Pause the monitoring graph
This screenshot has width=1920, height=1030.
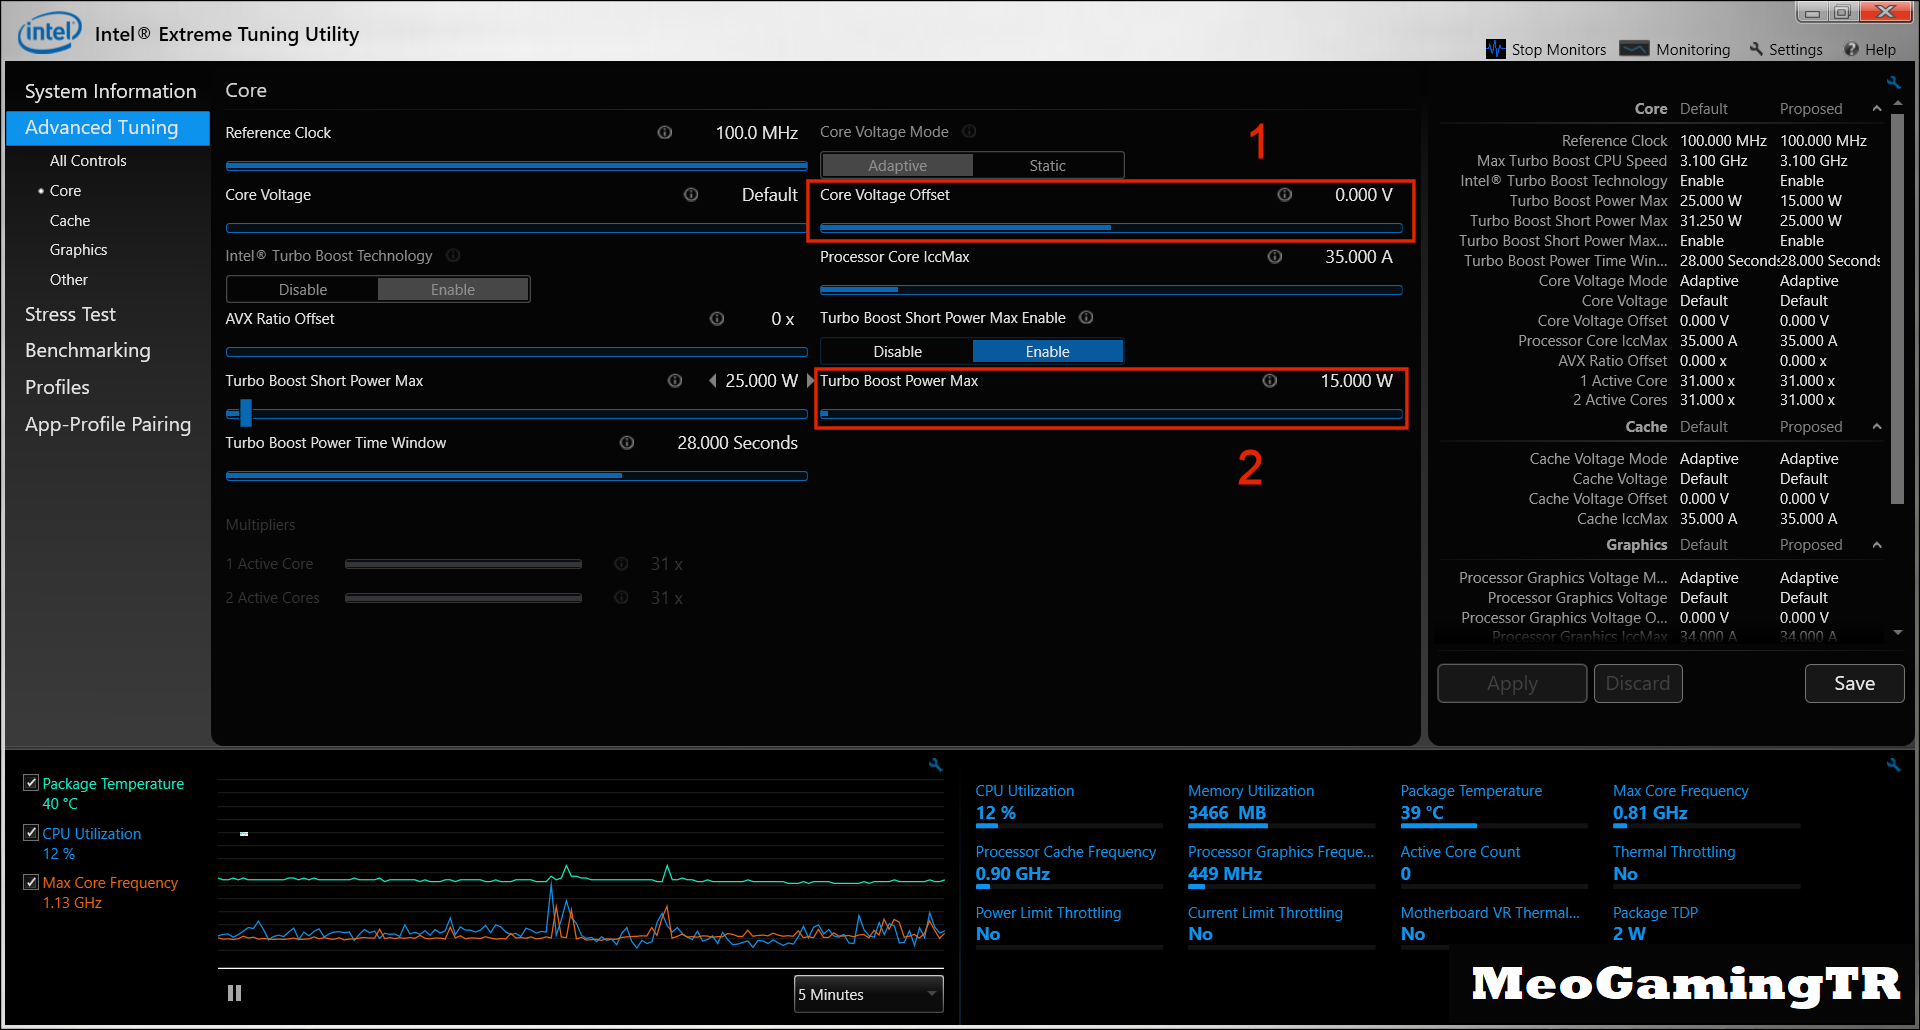pos(234,993)
